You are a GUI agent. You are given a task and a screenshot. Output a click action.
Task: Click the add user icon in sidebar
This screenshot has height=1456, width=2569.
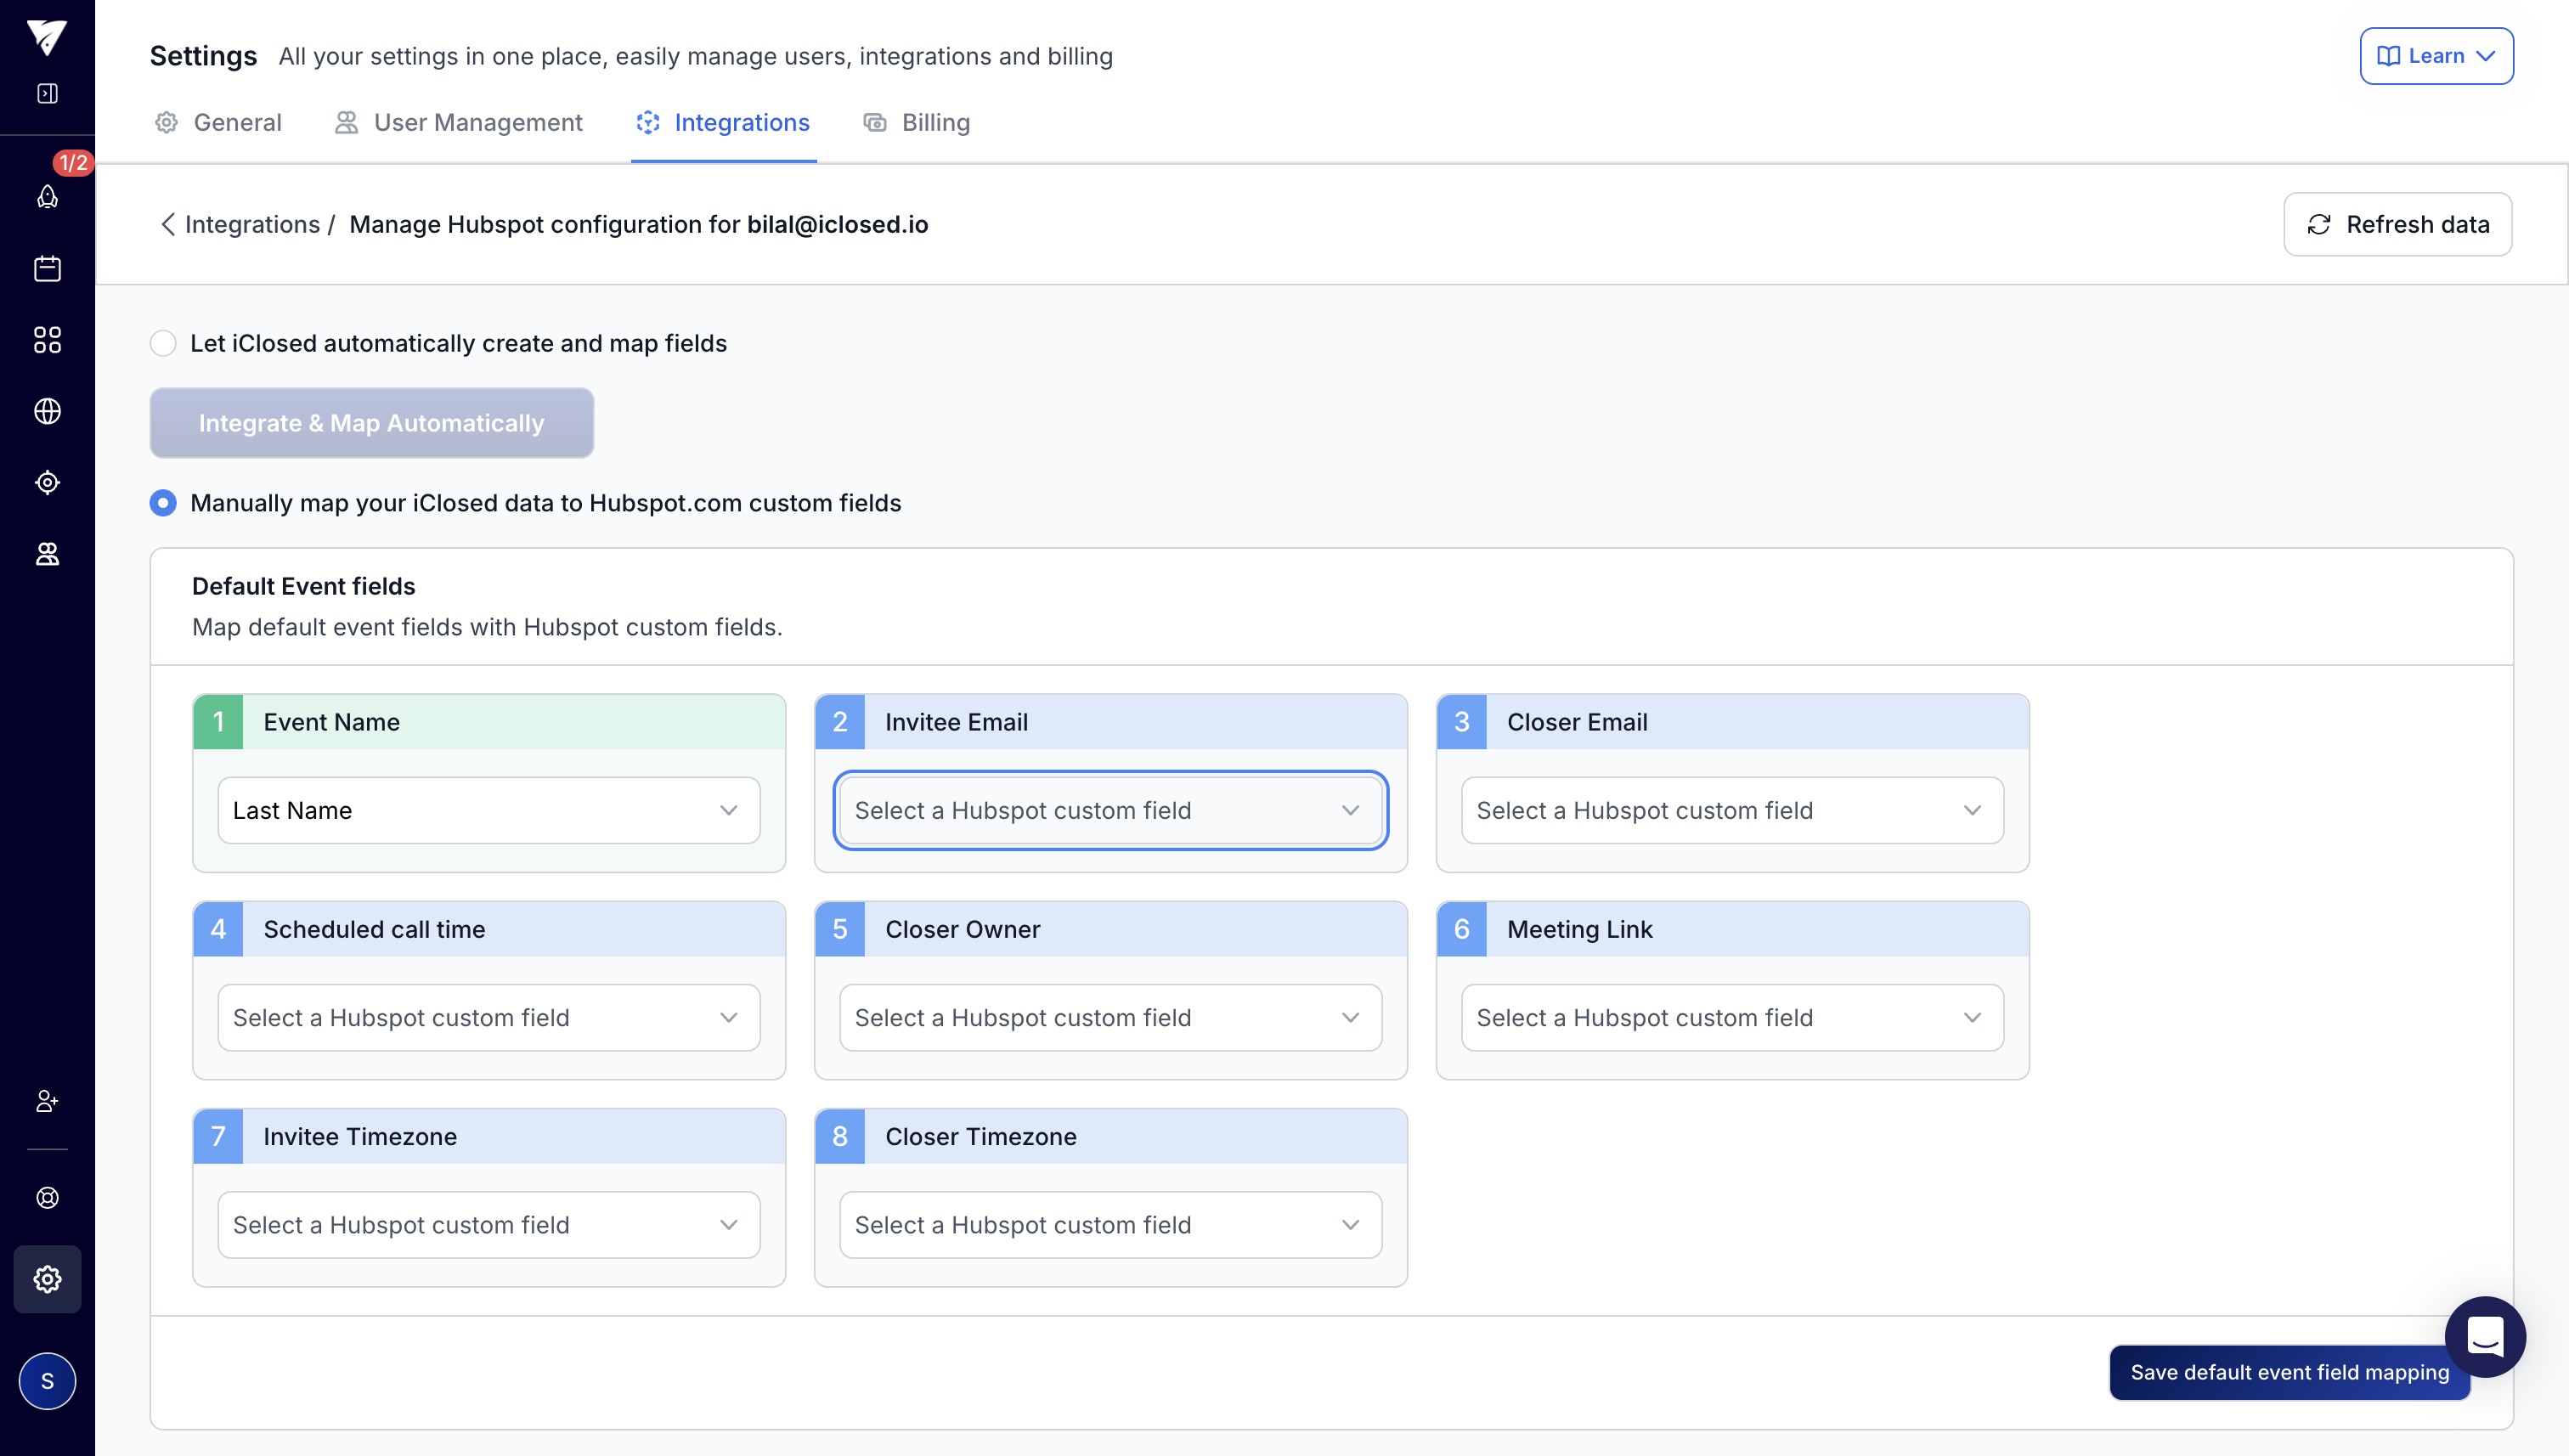[x=47, y=1101]
